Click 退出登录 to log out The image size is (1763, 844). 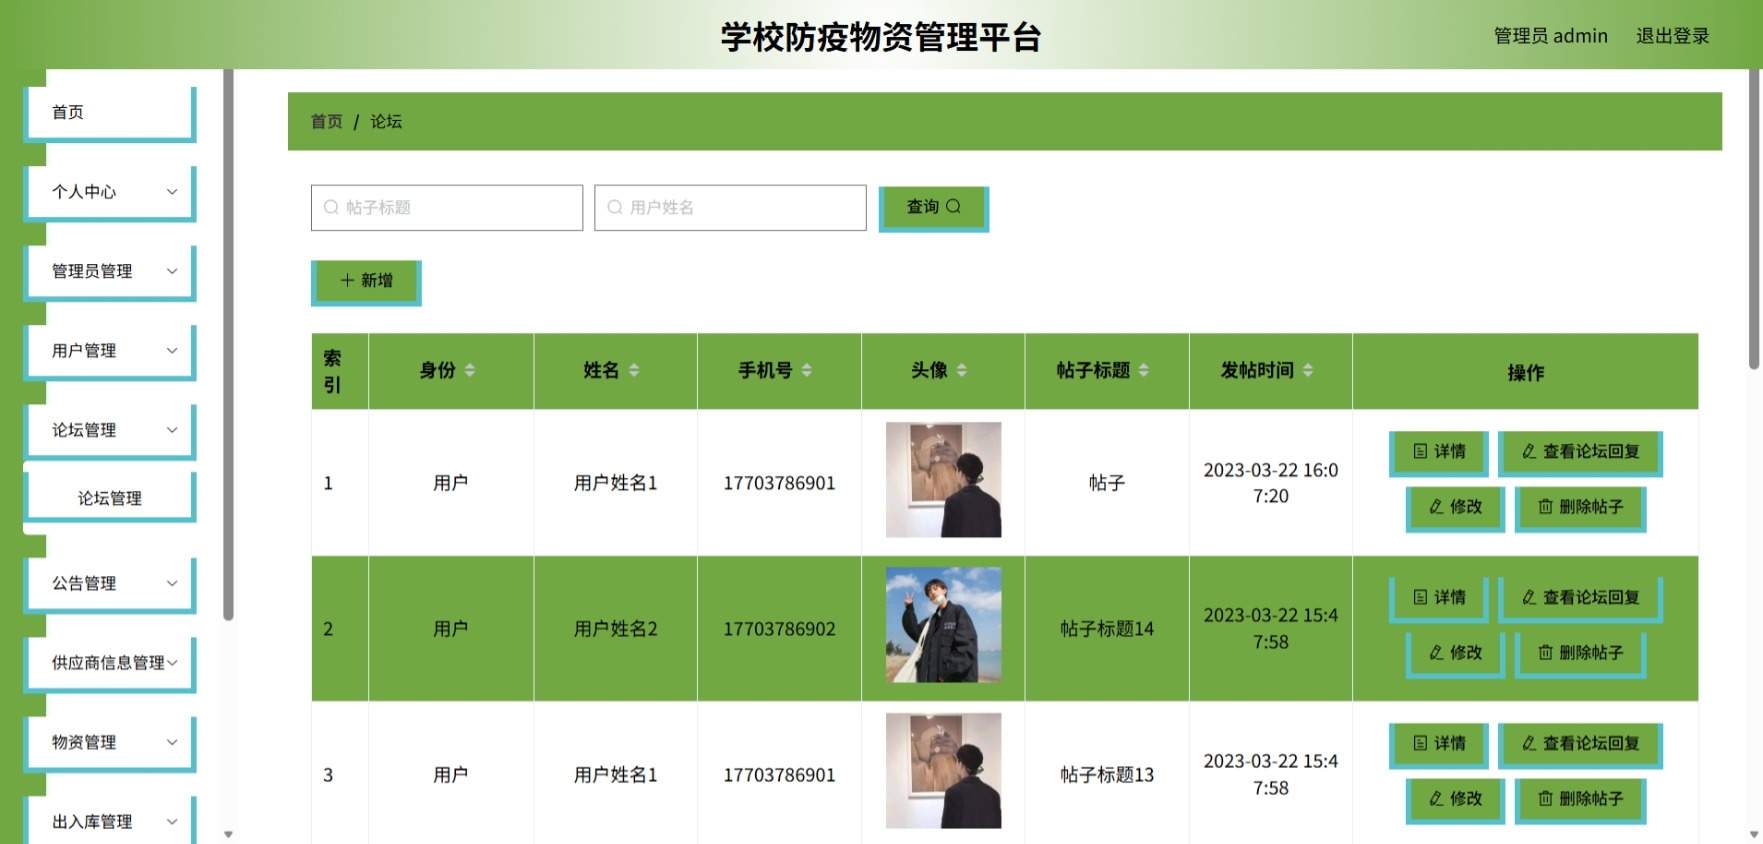click(1672, 36)
